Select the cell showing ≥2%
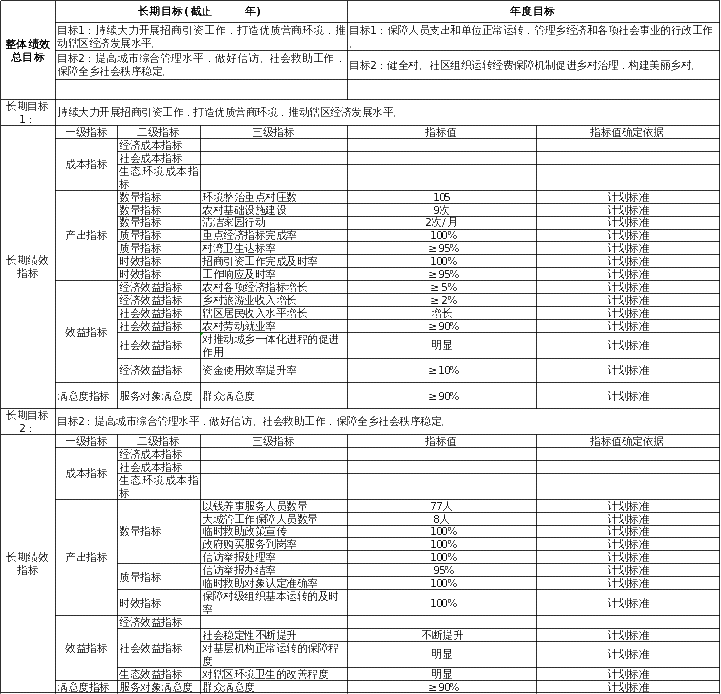 (x=442, y=300)
